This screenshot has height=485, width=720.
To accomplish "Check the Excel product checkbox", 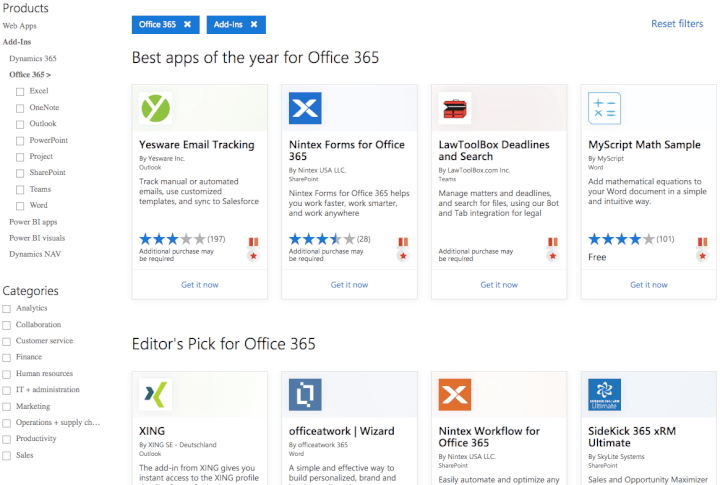I will pos(20,91).
